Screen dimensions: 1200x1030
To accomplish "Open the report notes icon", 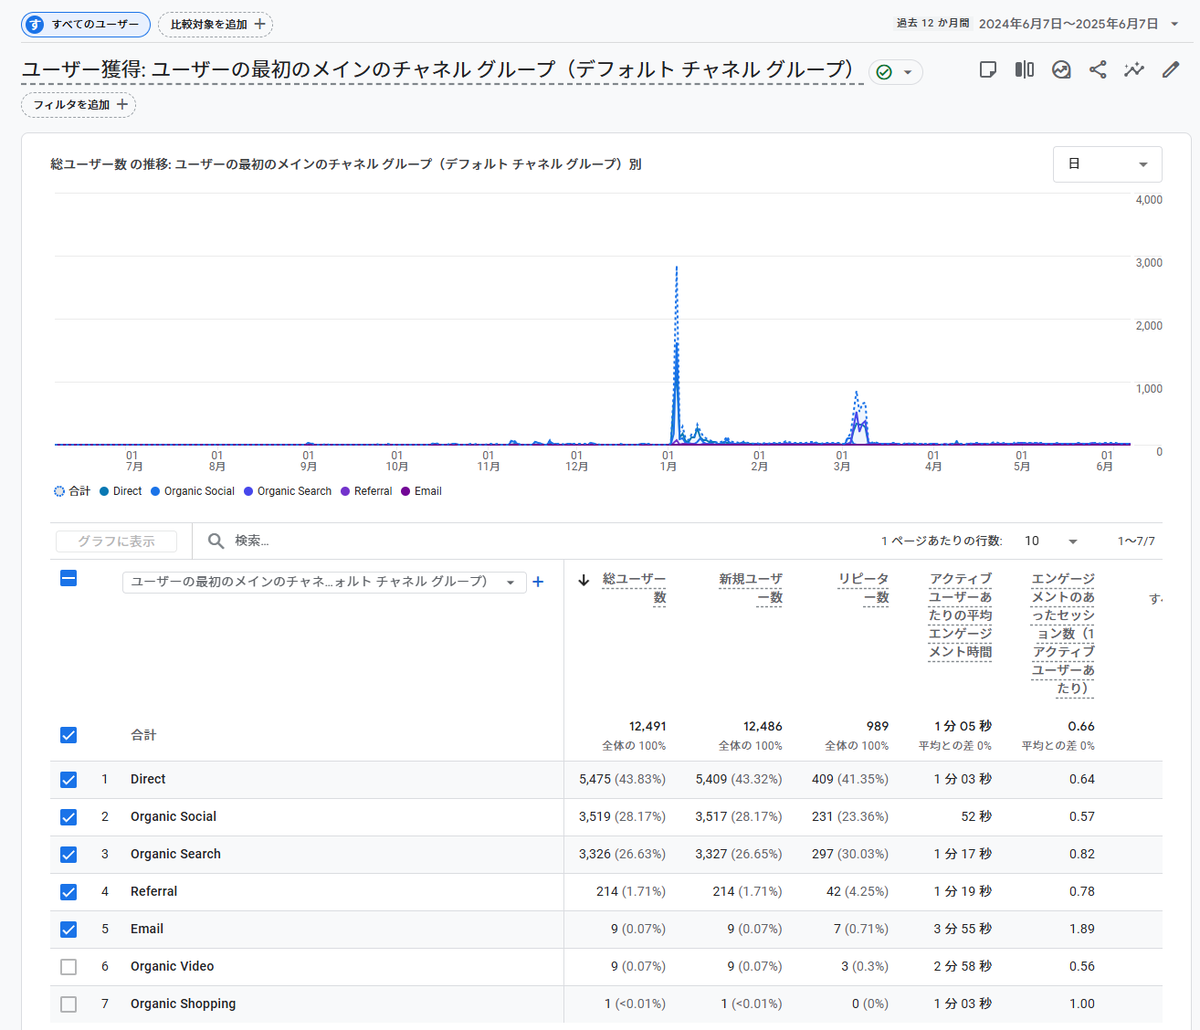I will (x=988, y=70).
